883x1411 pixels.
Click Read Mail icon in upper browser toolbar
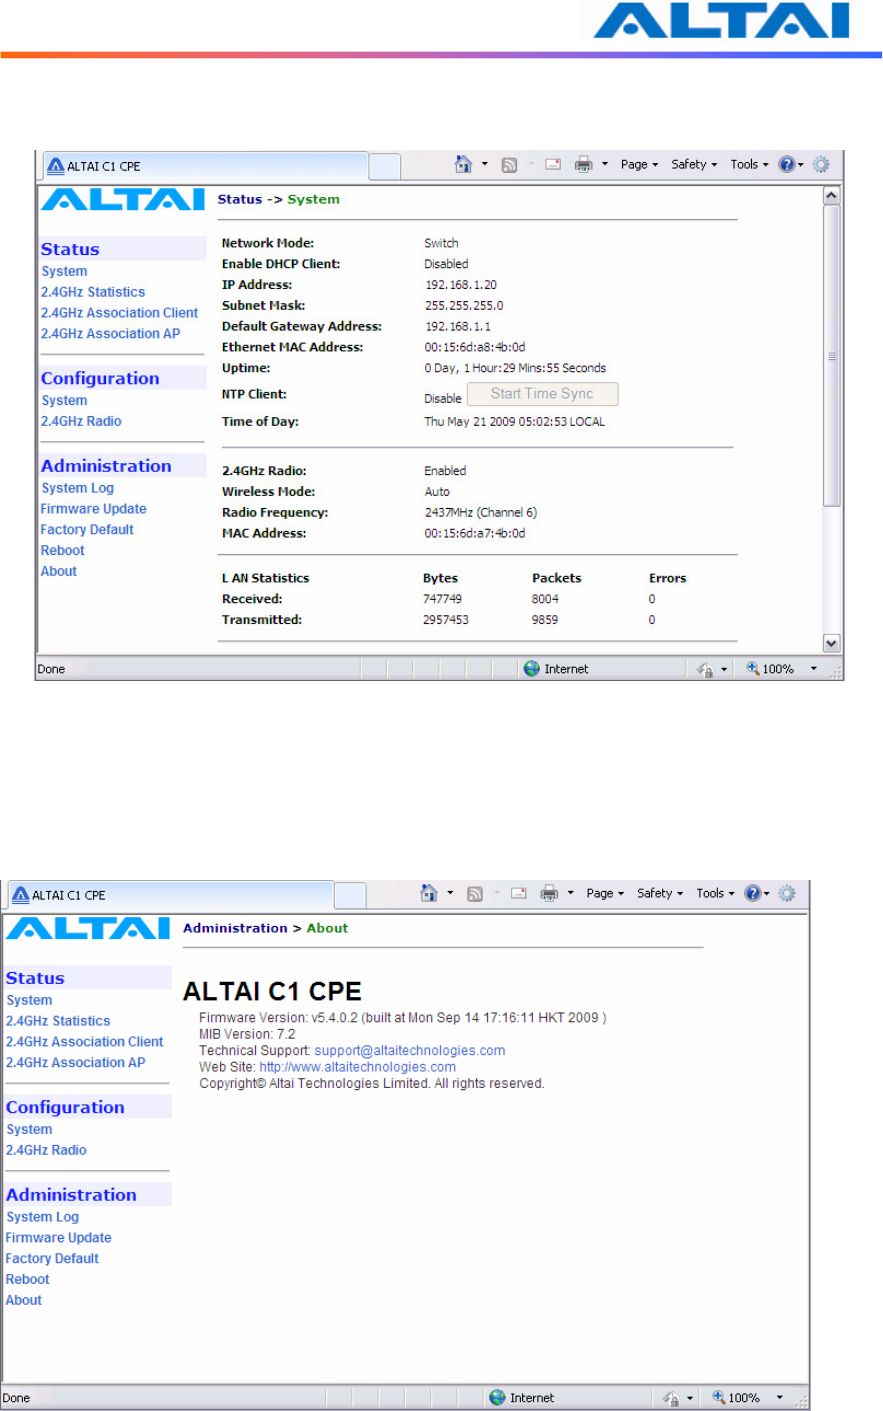pos(553,164)
